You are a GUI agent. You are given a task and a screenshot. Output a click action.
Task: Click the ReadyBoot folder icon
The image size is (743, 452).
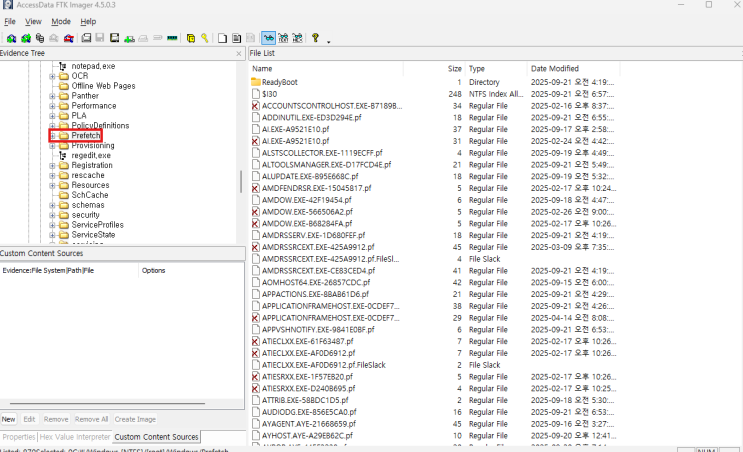[x=256, y=82]
